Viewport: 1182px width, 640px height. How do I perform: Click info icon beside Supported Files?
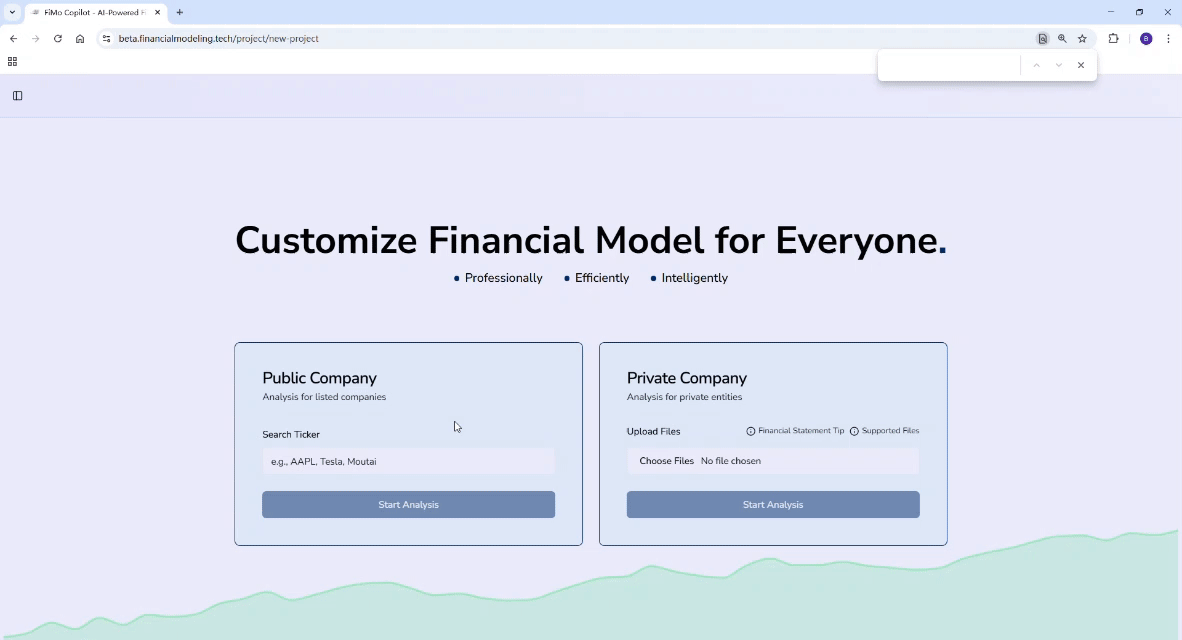tap(854, 430)
